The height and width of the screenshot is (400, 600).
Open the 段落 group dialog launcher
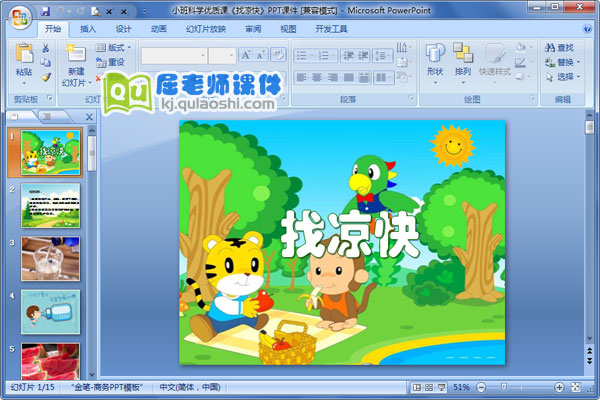pos(411,98)
